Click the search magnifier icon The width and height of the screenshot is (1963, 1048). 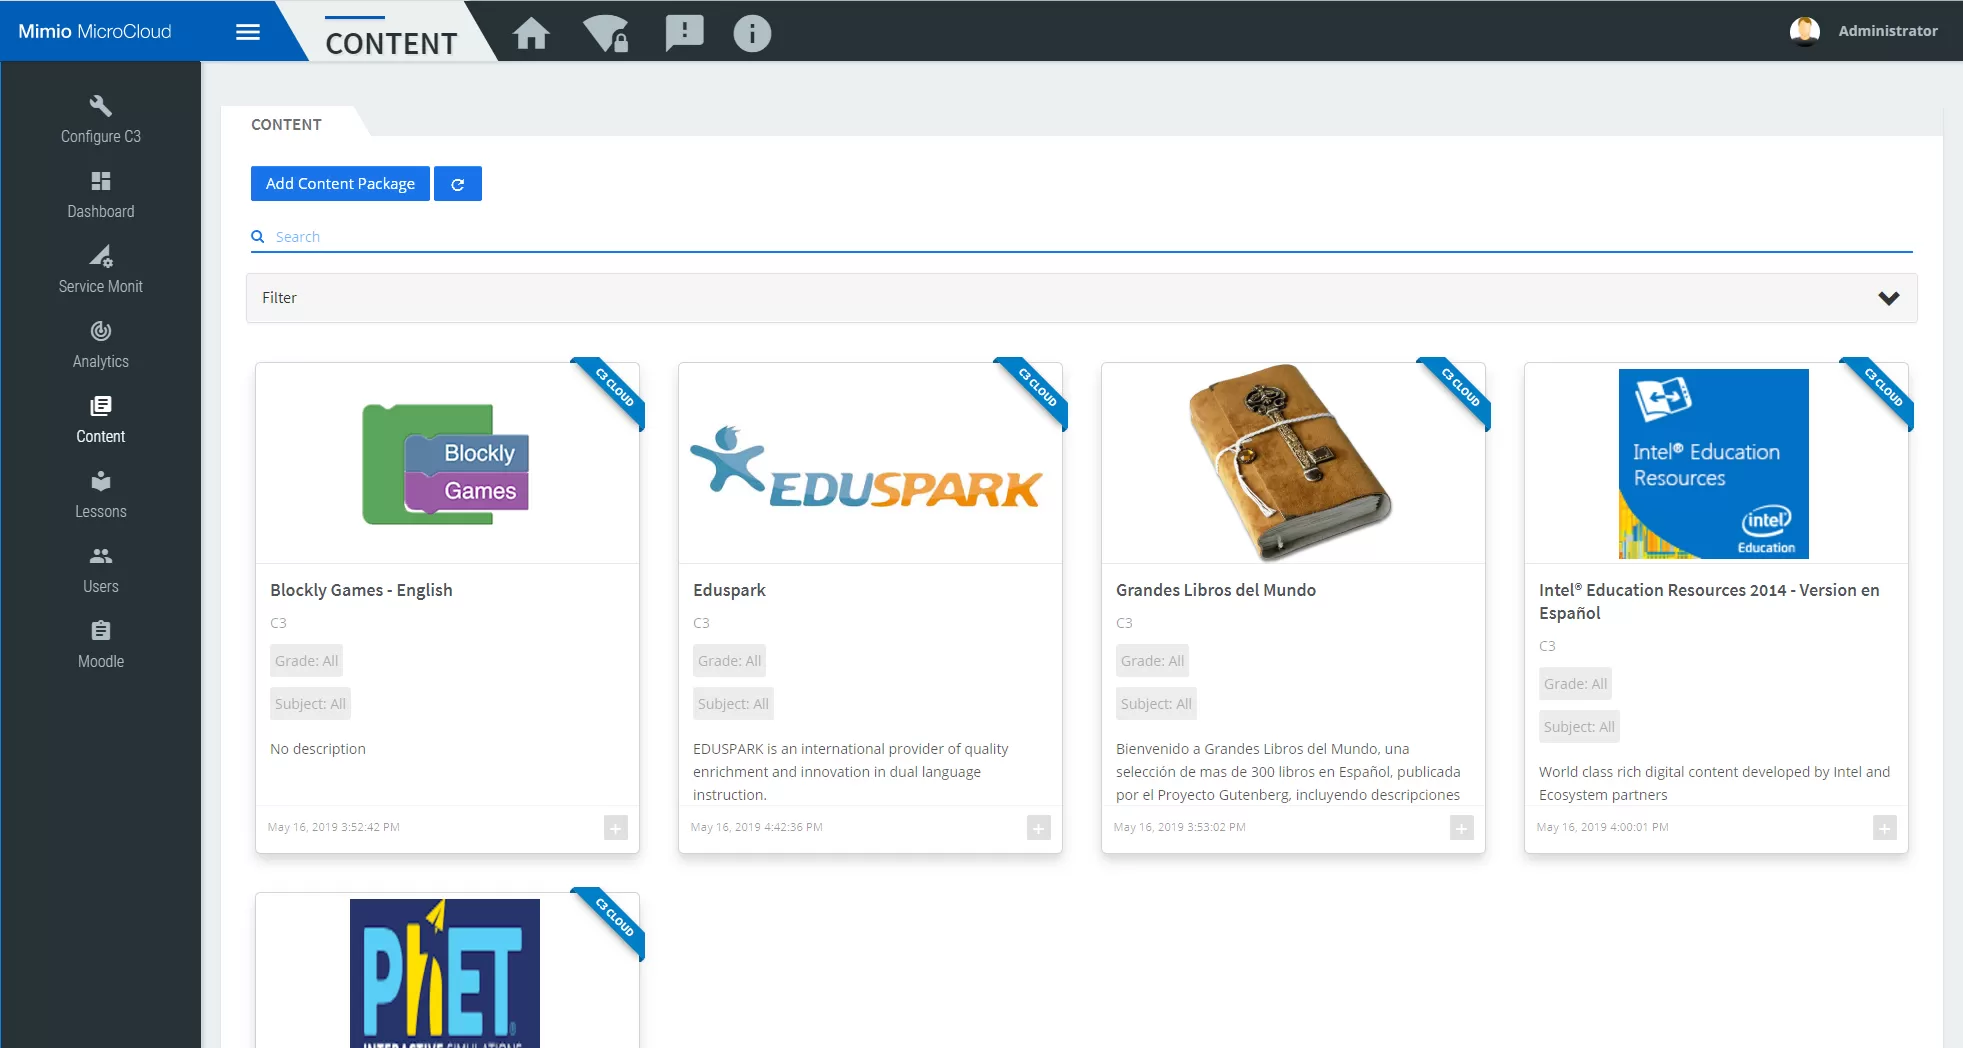258,236
